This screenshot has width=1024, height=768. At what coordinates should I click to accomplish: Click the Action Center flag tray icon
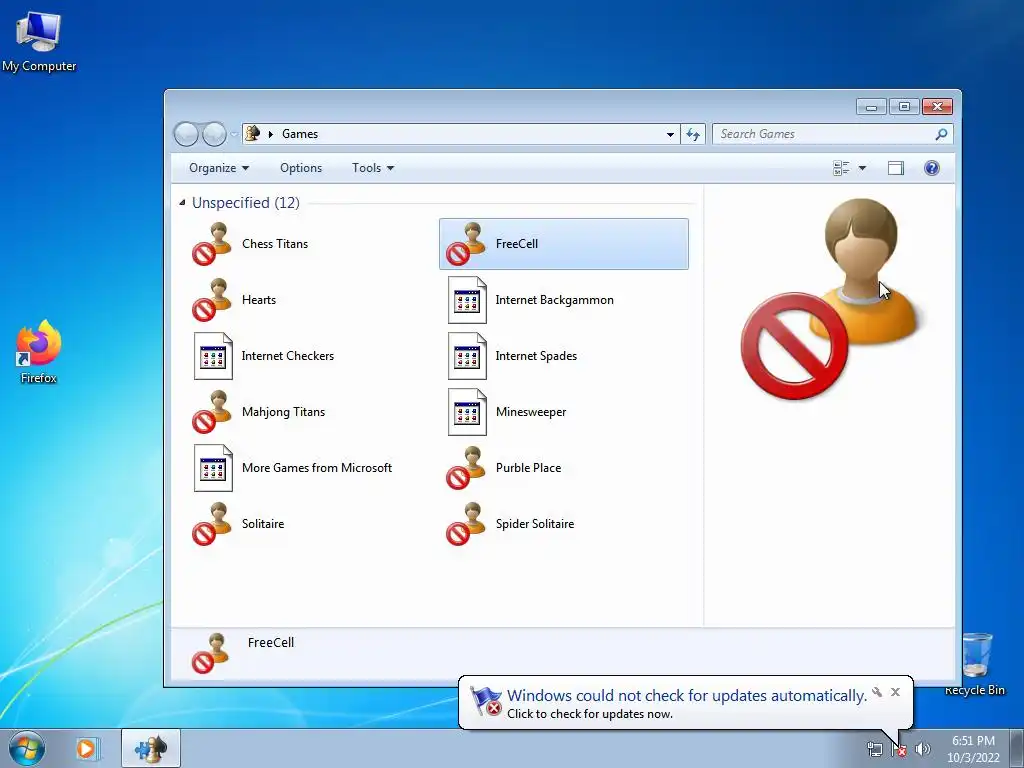pyautogui.click(x=899, y=749)
